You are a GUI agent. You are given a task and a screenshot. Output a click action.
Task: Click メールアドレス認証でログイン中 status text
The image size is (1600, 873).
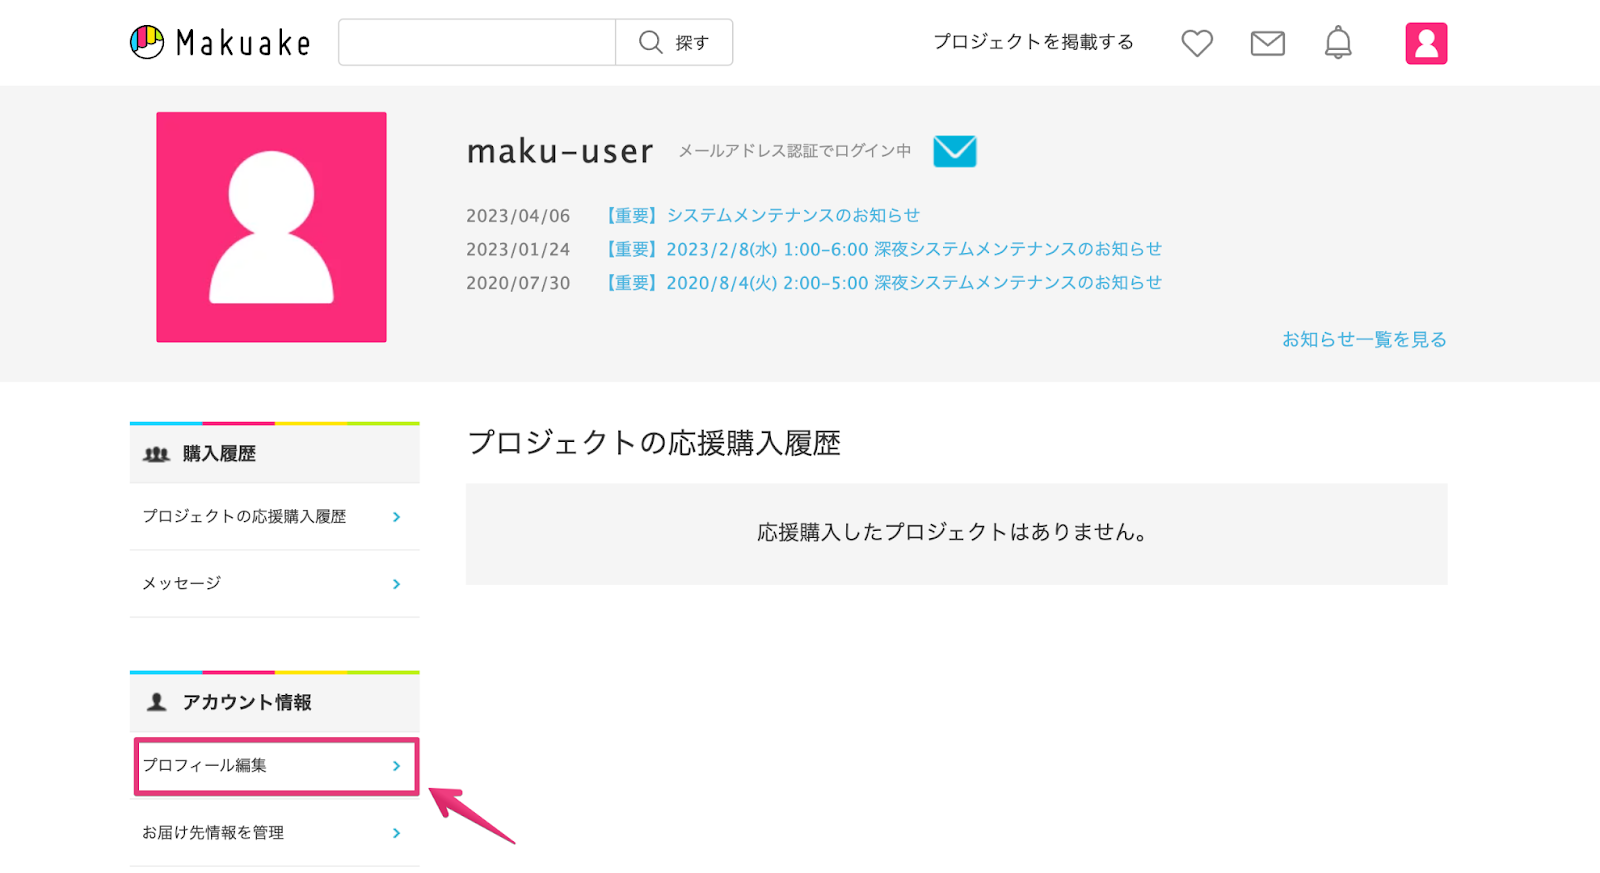795,151
